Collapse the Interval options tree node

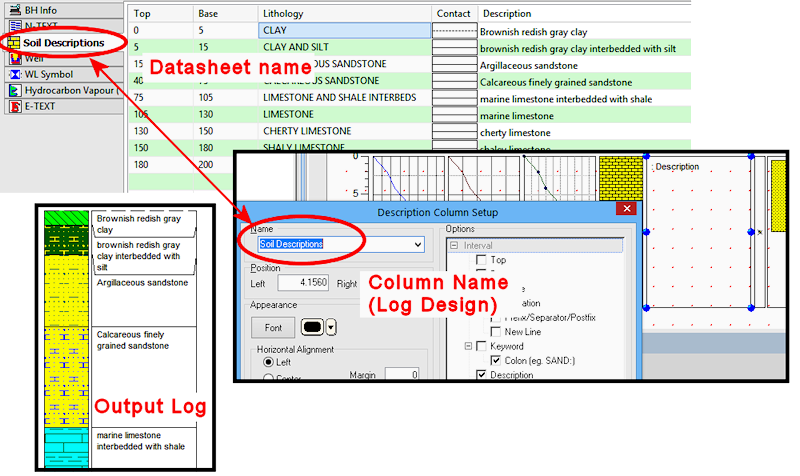pyautogui.click(x=453, y=246)
